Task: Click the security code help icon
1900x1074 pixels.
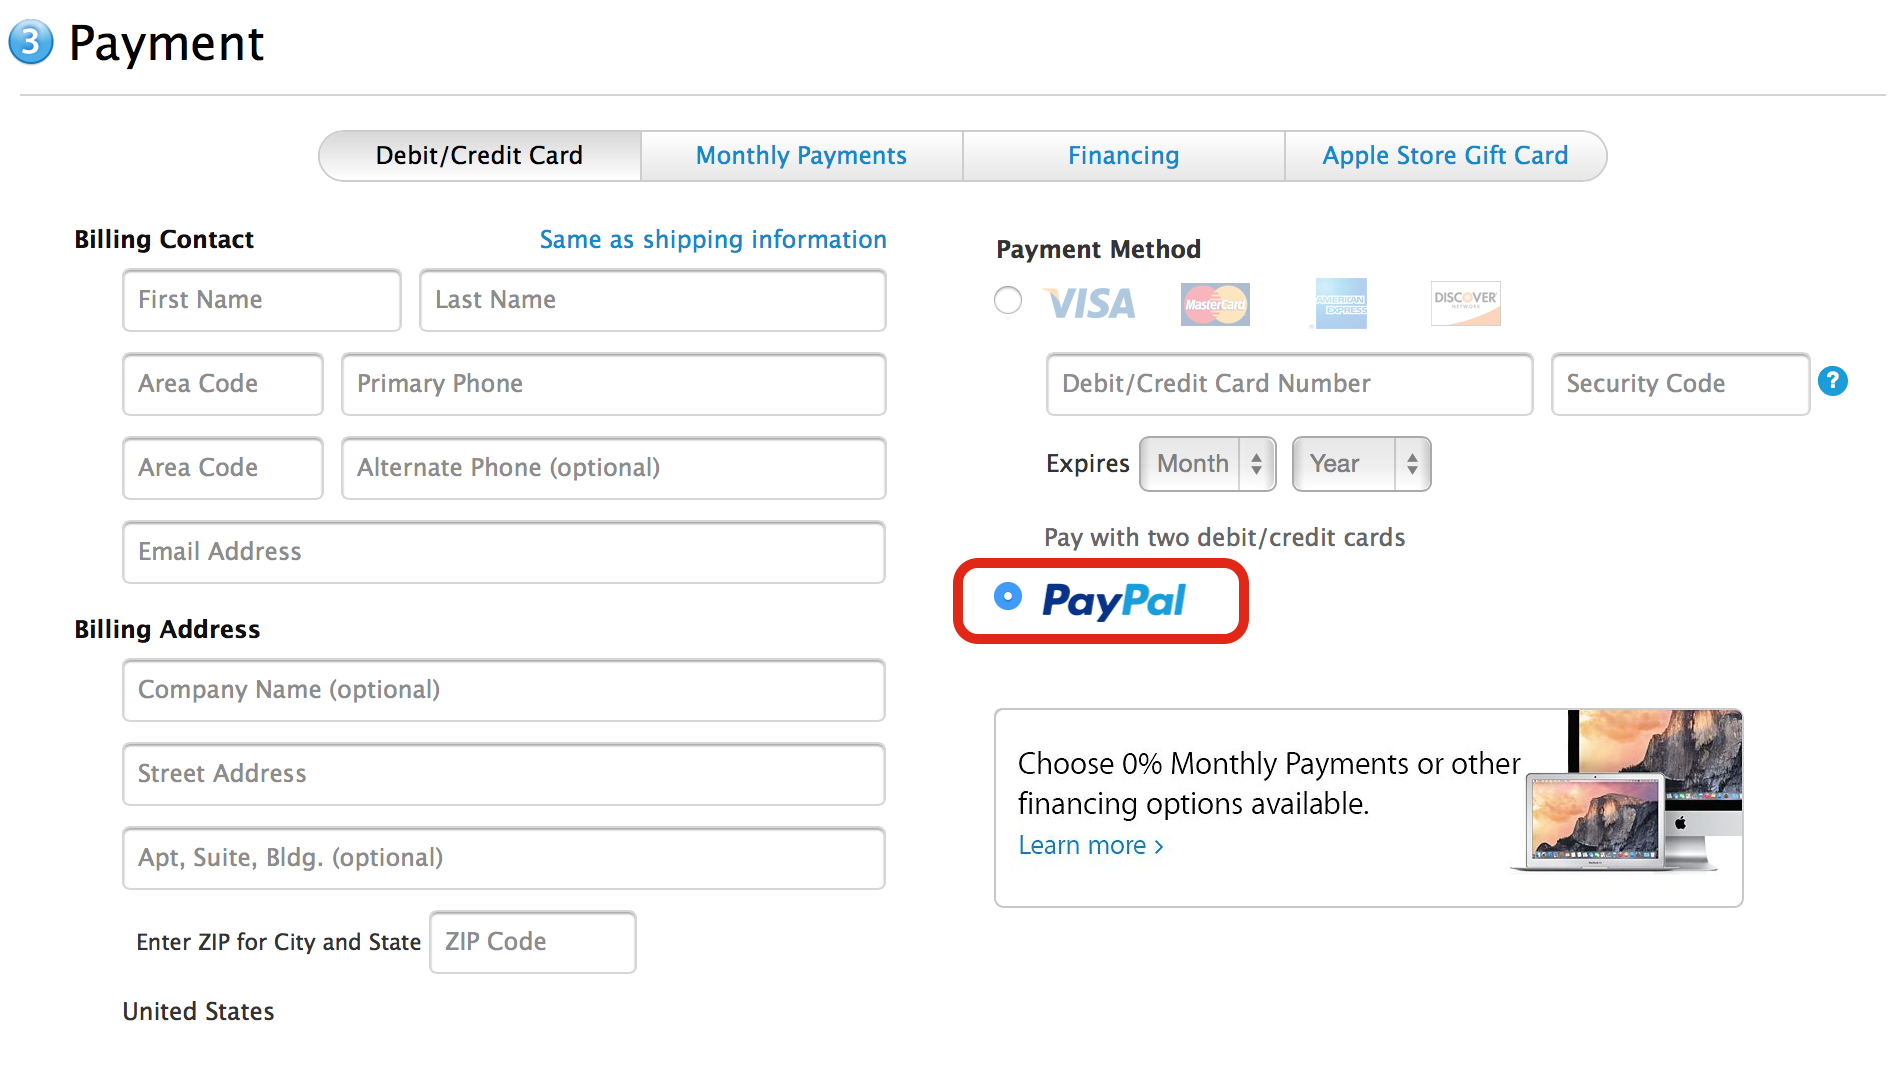Action: [1832, 381]
